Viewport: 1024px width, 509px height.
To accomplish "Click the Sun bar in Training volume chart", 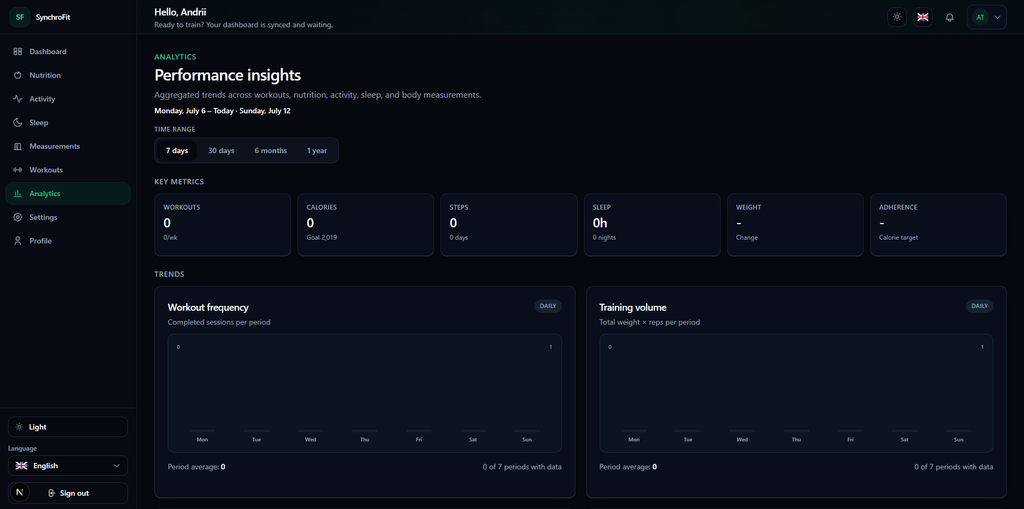I will (959, 431).
